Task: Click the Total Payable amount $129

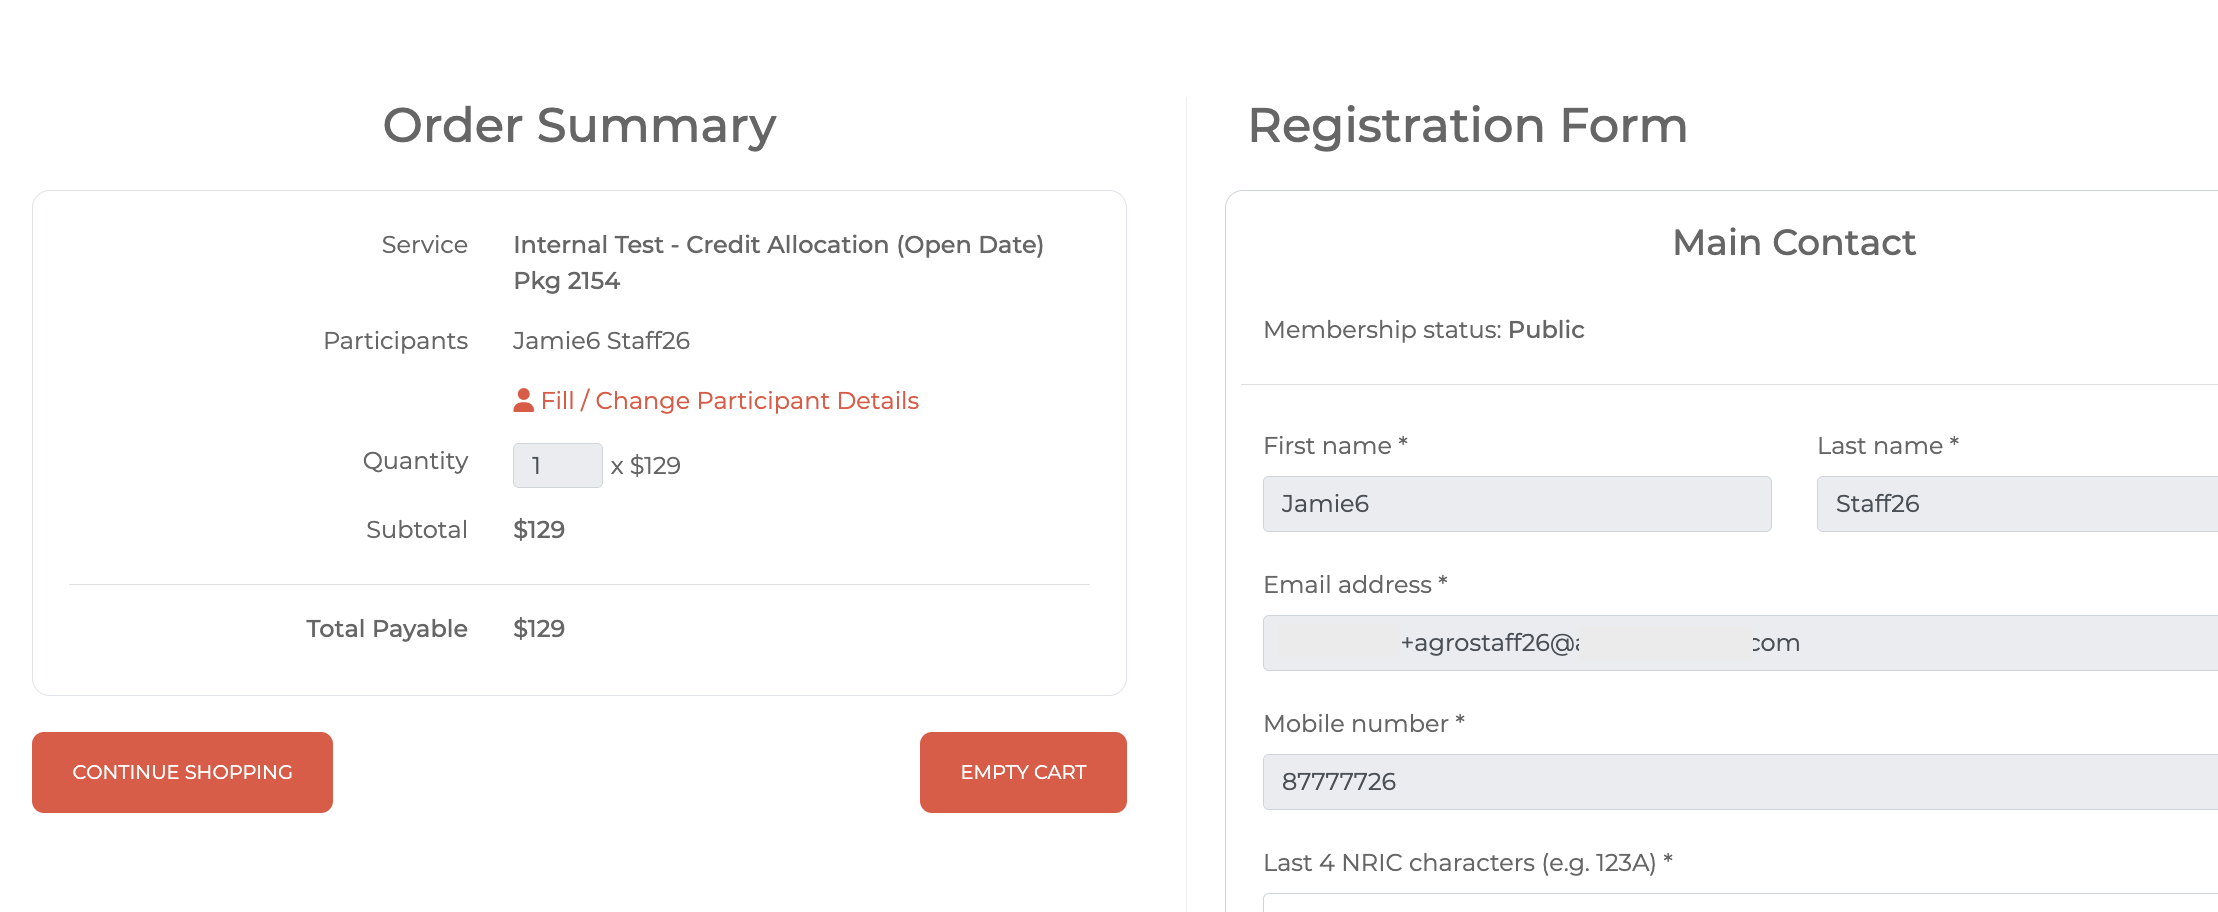Action: click(539, 629)
